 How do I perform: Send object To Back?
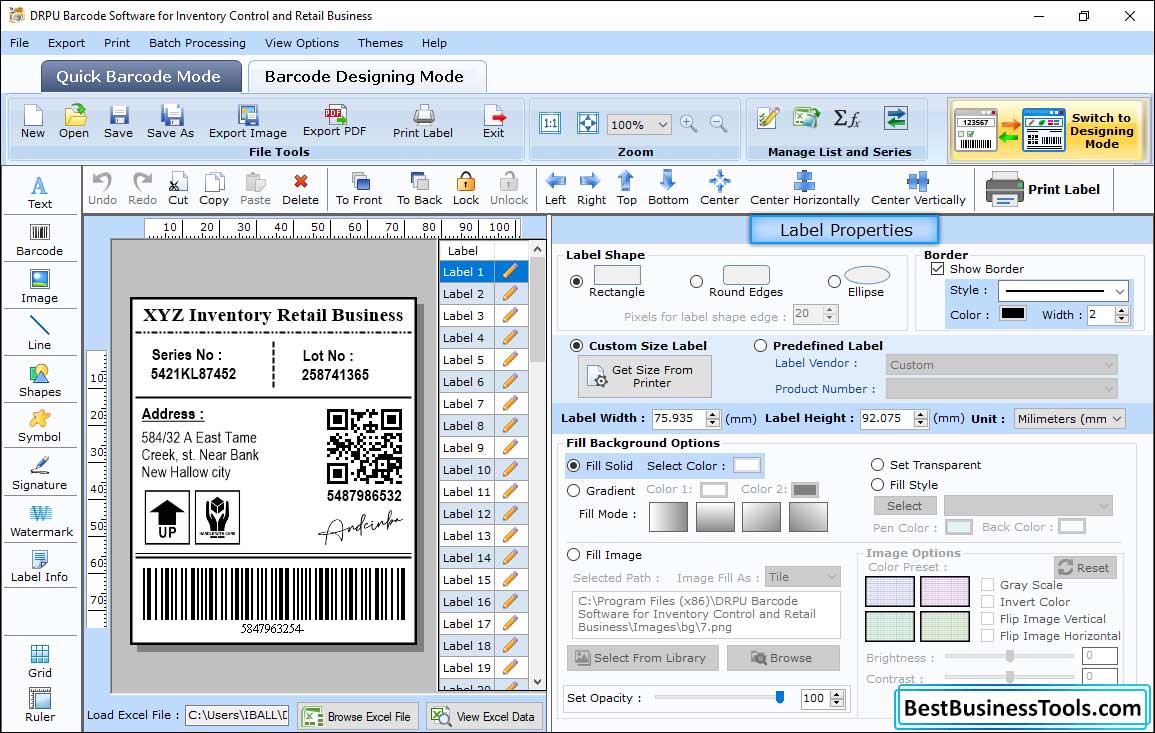point(419,189)
